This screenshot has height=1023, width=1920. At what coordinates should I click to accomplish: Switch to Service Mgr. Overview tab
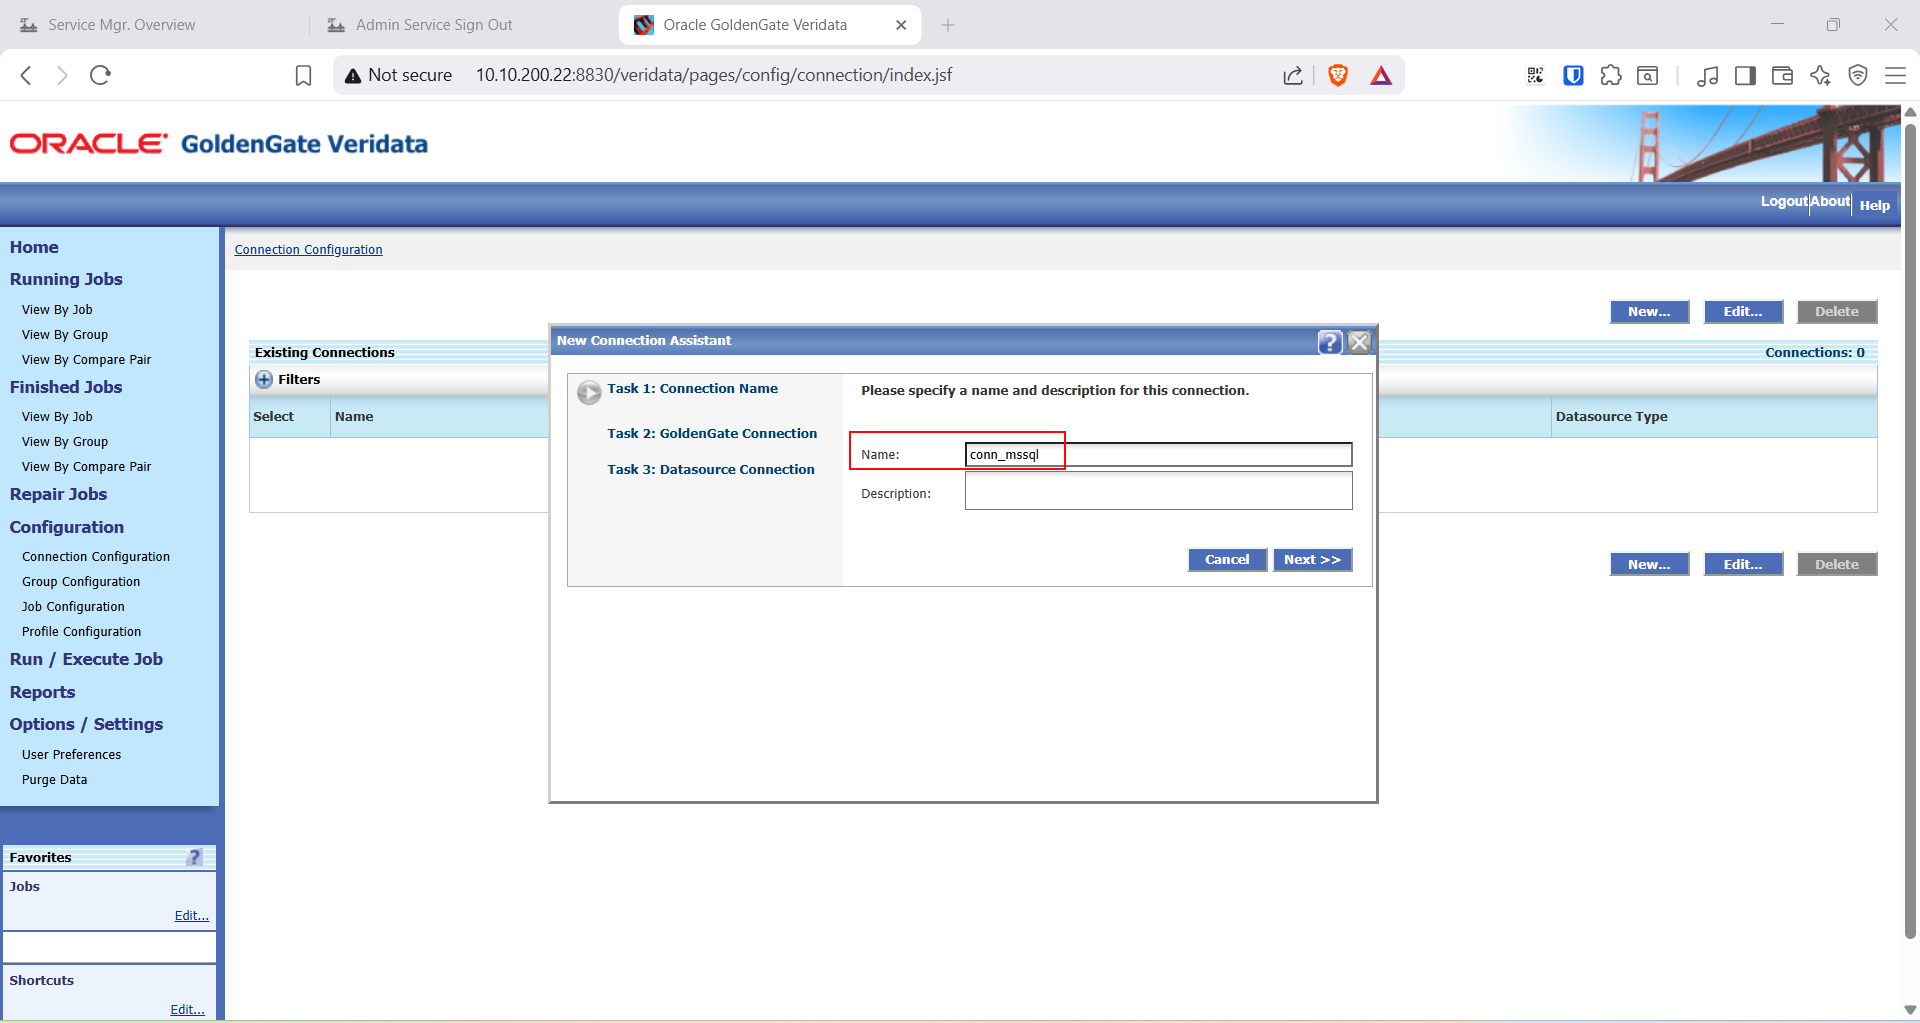122,25
